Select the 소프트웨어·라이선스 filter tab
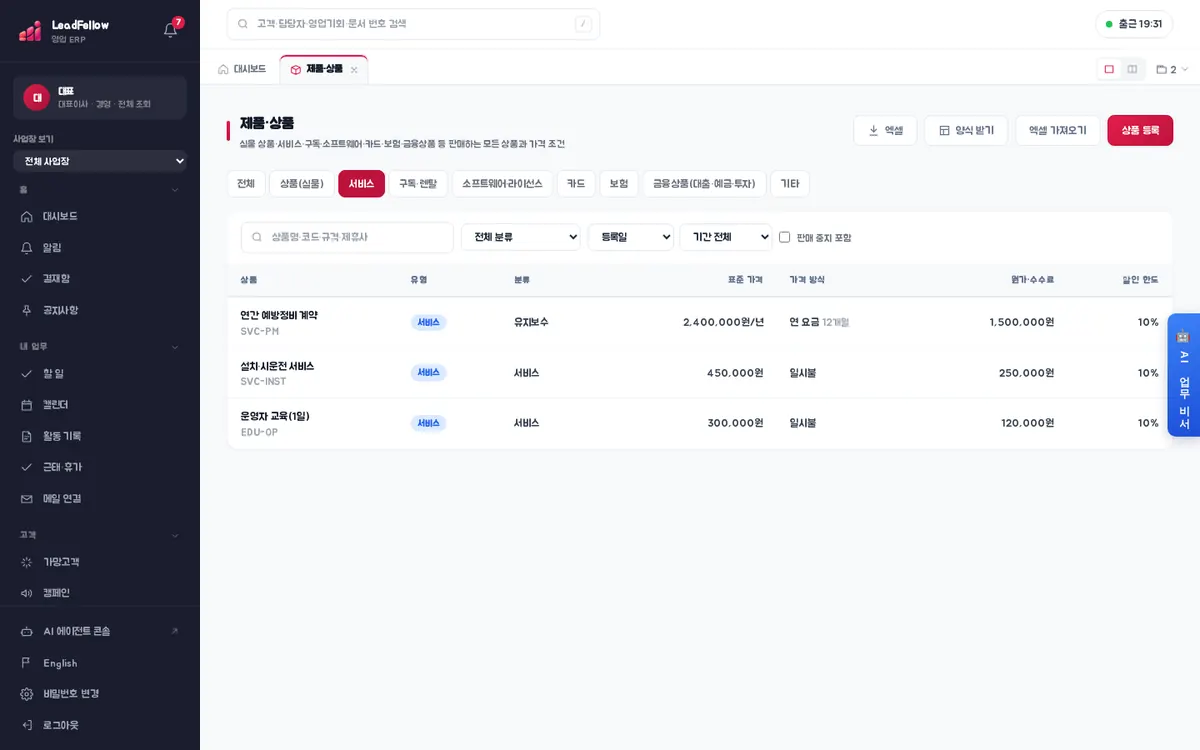This screenshot has height=750, width=1200. [x=502, y=184]
